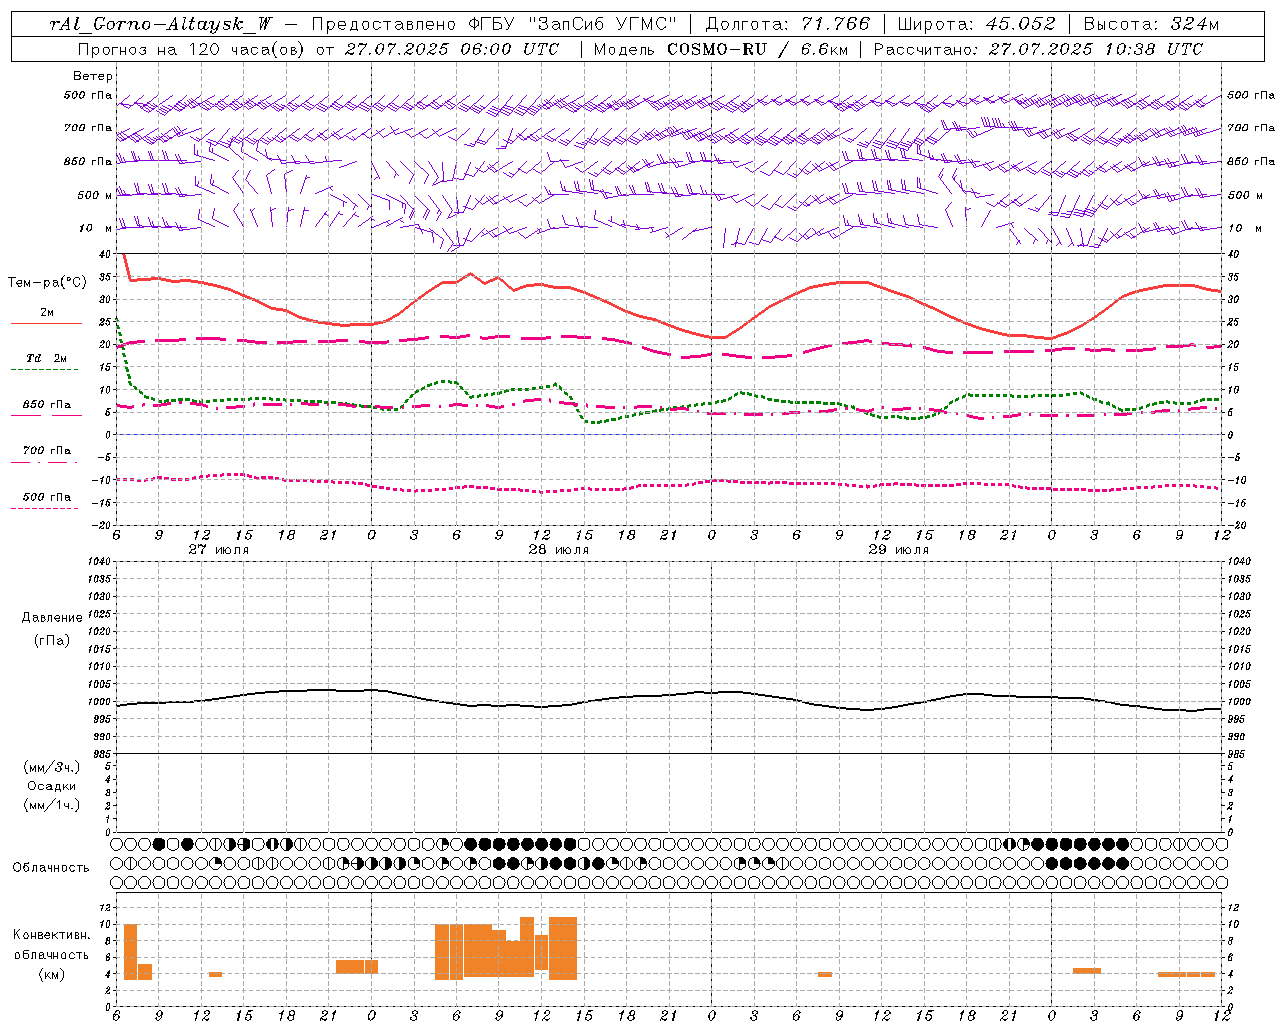Click the orange convective bar near 12 on 28 июля

[541, 952]
